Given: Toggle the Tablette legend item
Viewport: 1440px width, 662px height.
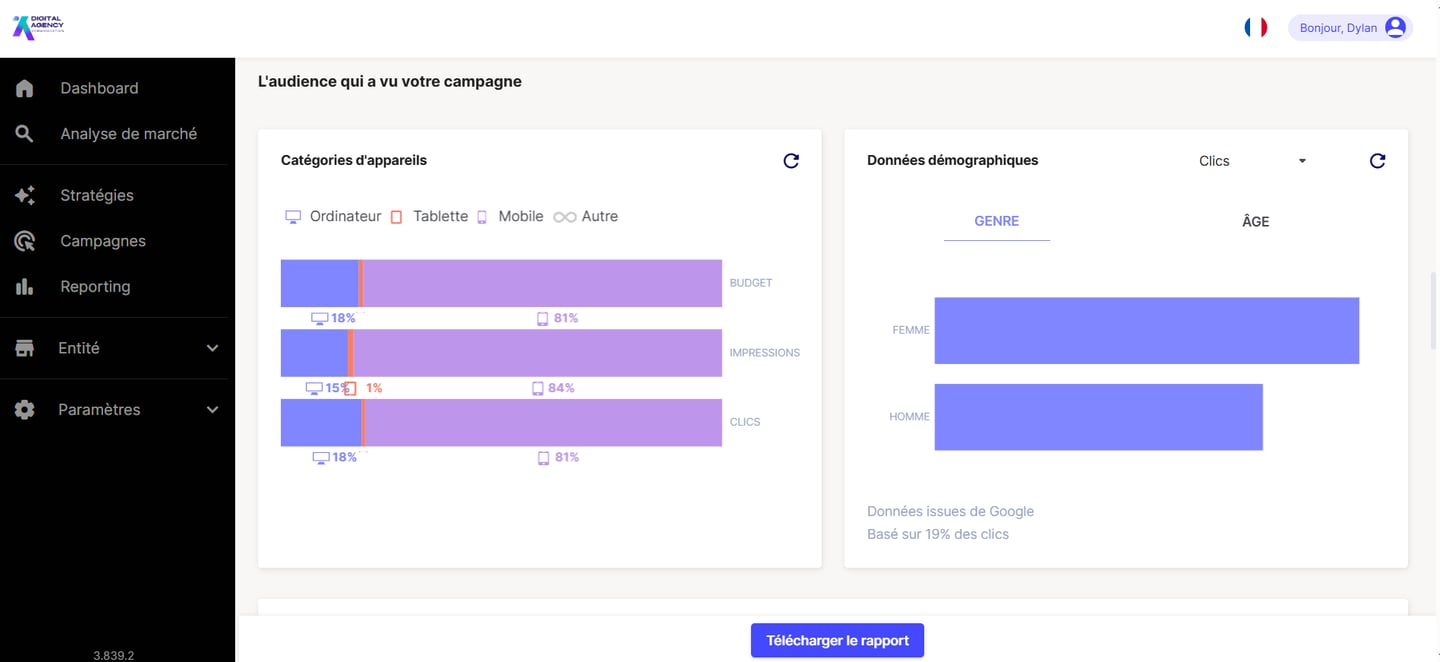Looking at the screenshot, I should tap(429, 216).
